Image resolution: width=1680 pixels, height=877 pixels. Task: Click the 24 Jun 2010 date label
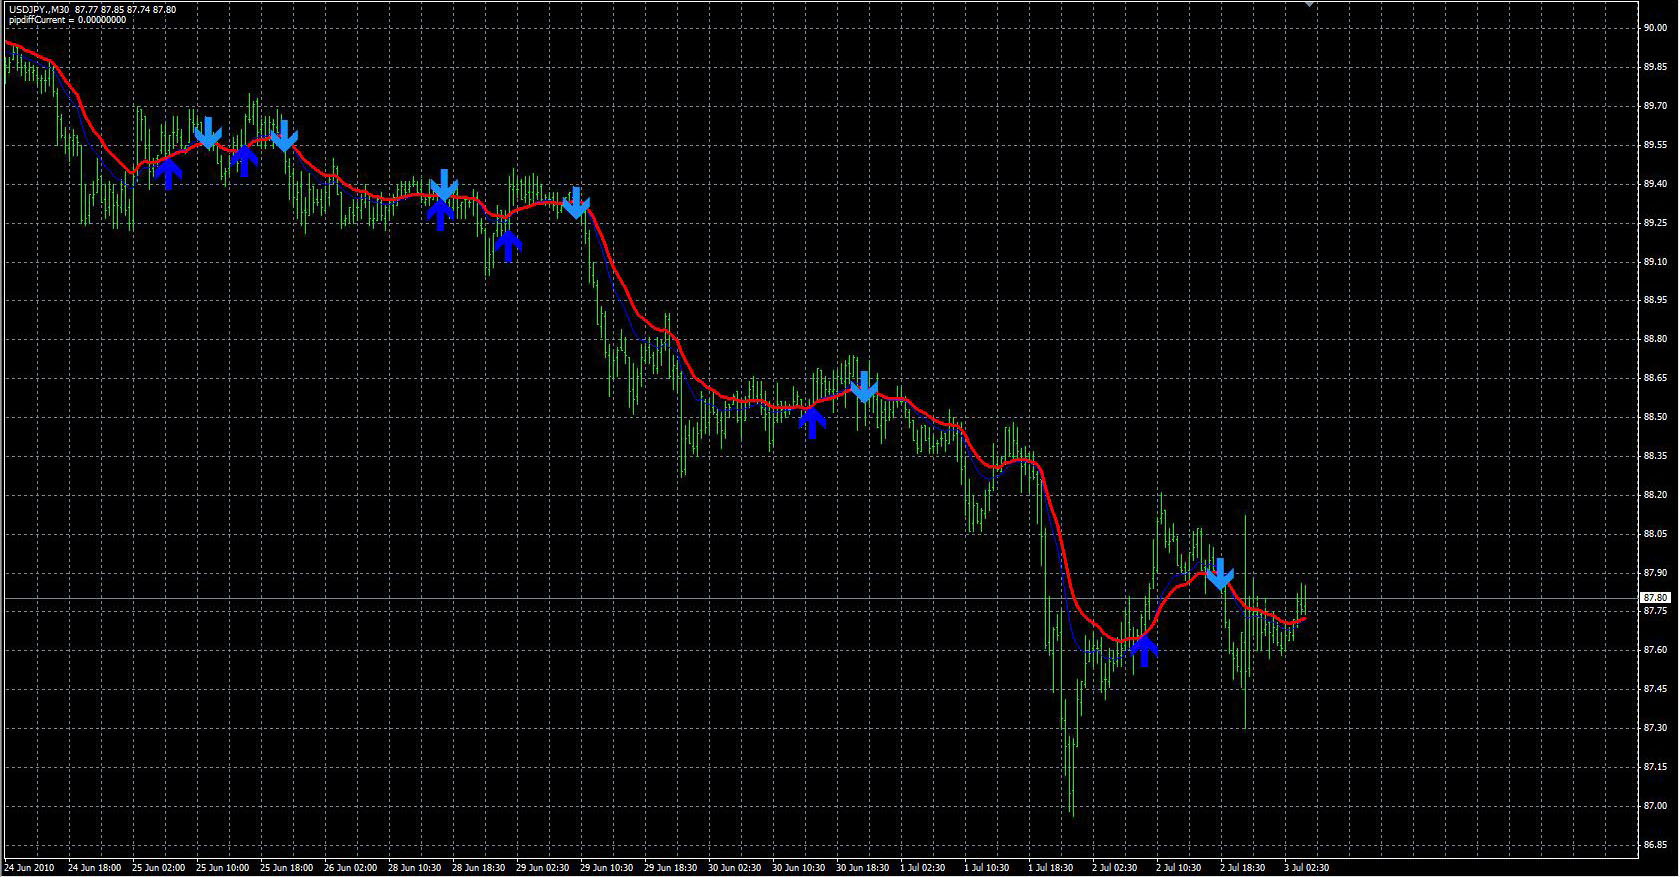click(x=31, y=868)
